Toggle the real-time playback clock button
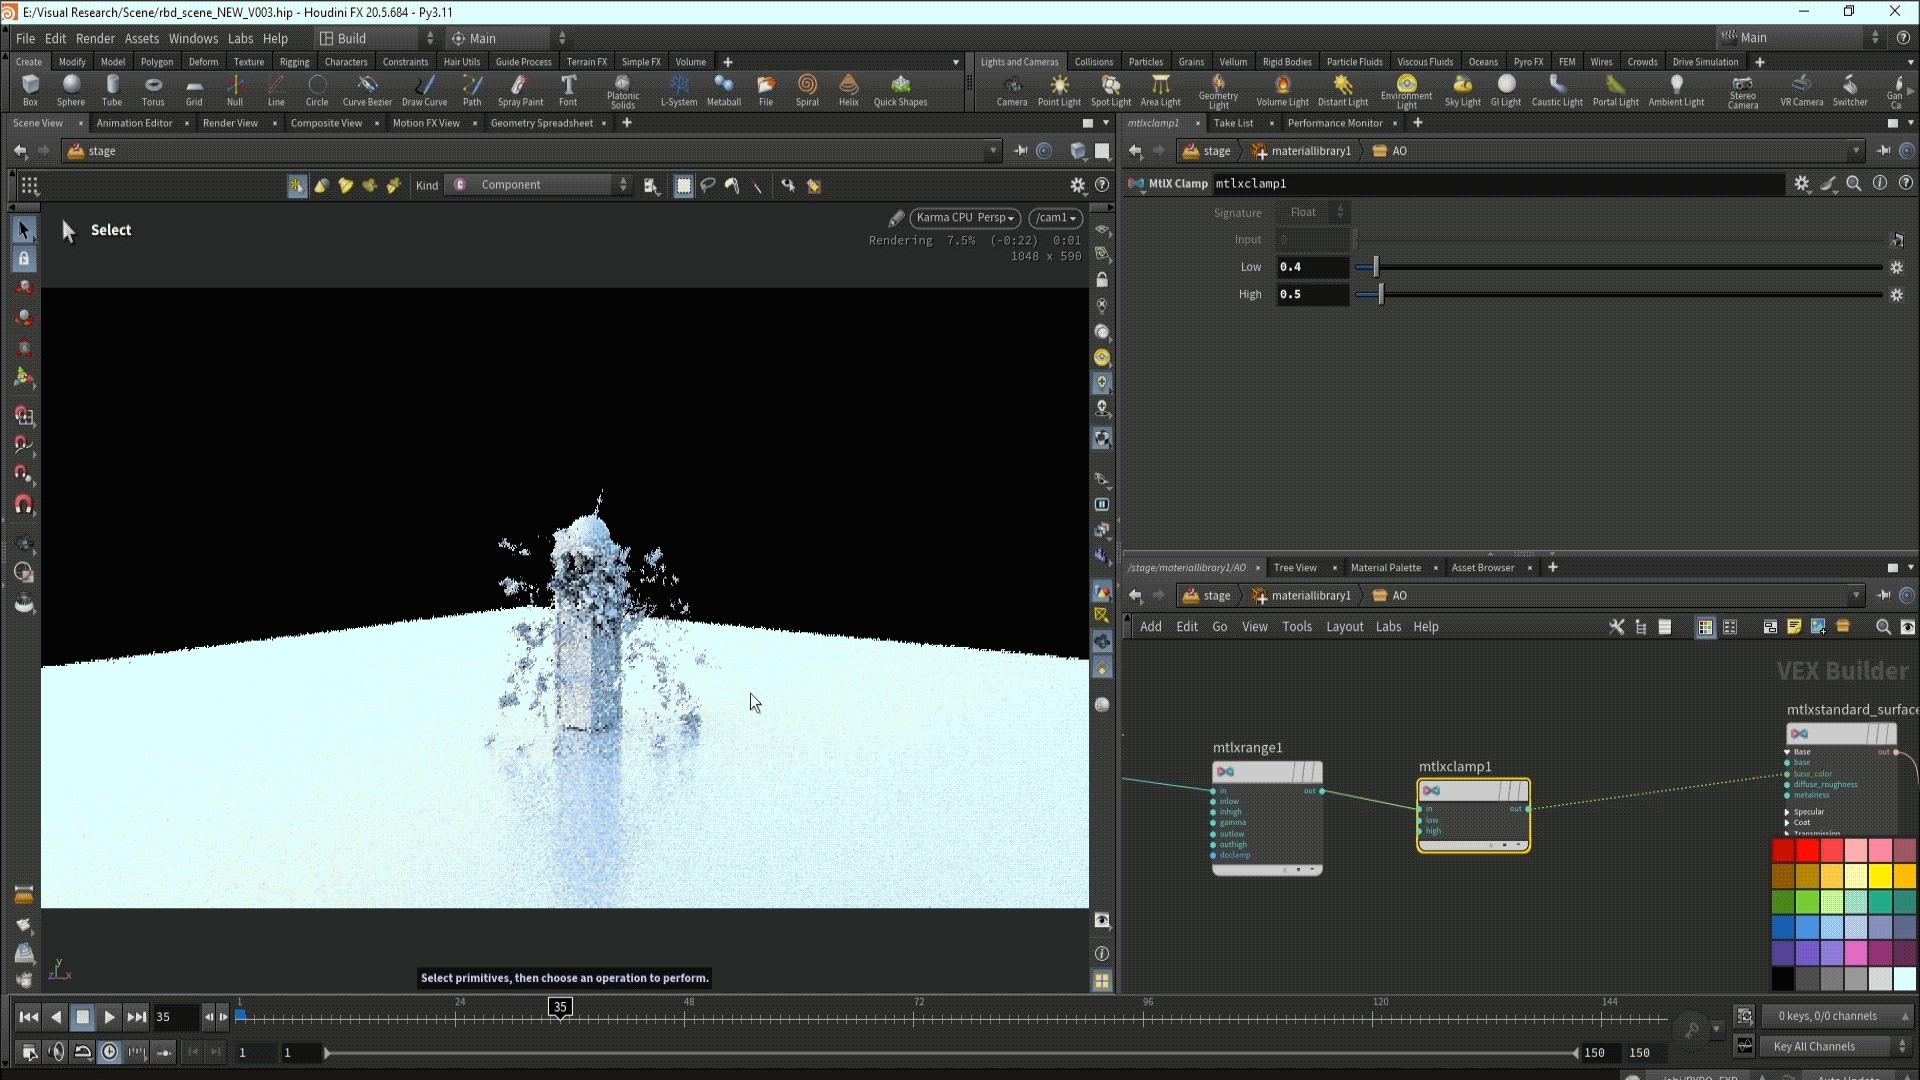This screenshot has height=1080, width=1920. pos(110,1052)
